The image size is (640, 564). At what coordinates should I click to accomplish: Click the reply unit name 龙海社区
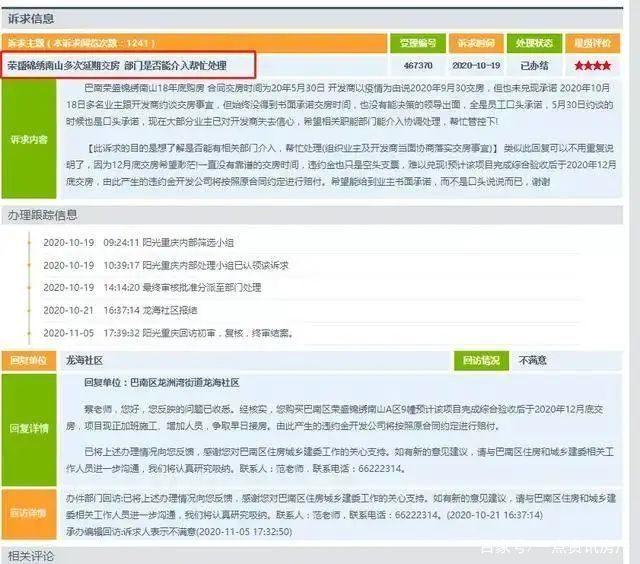pos(84,361)
